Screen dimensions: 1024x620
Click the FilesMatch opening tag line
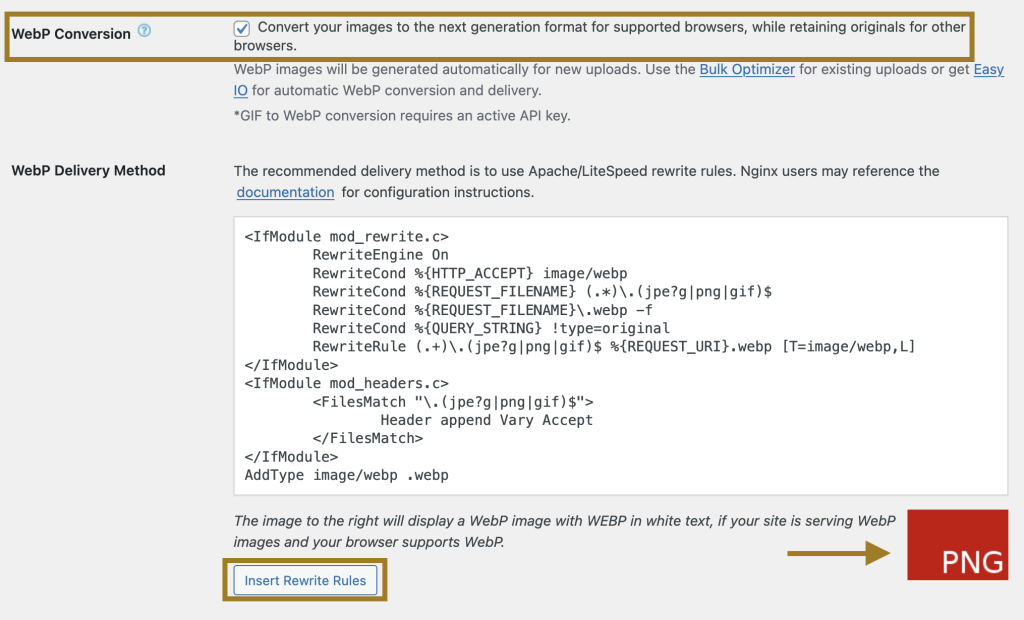pos(453,402)
